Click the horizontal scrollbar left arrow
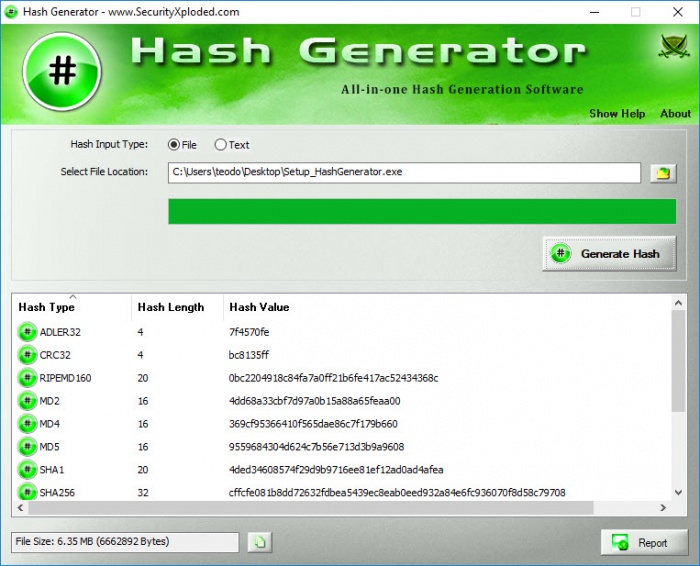Viewport: 700px width, 566px height. pyautogui.click(x=20, y=508)
